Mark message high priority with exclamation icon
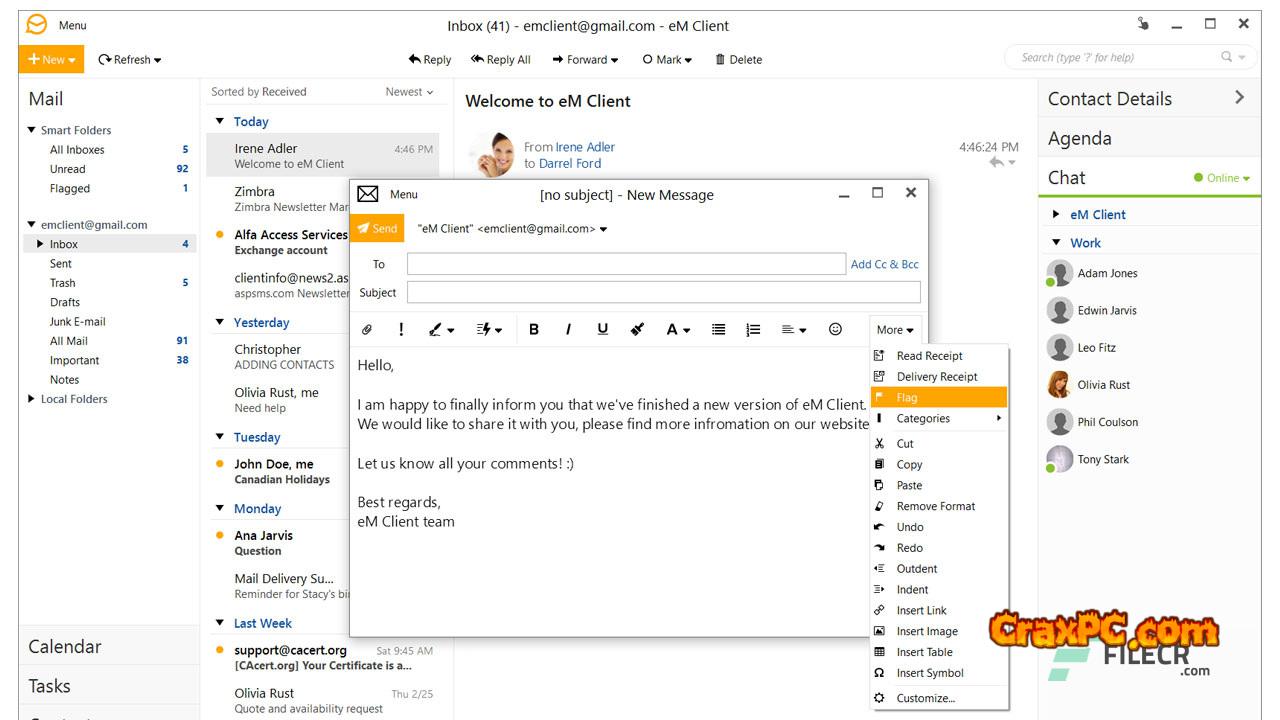The width and height of the screenshot is (1280, 720). click(401, 330)
